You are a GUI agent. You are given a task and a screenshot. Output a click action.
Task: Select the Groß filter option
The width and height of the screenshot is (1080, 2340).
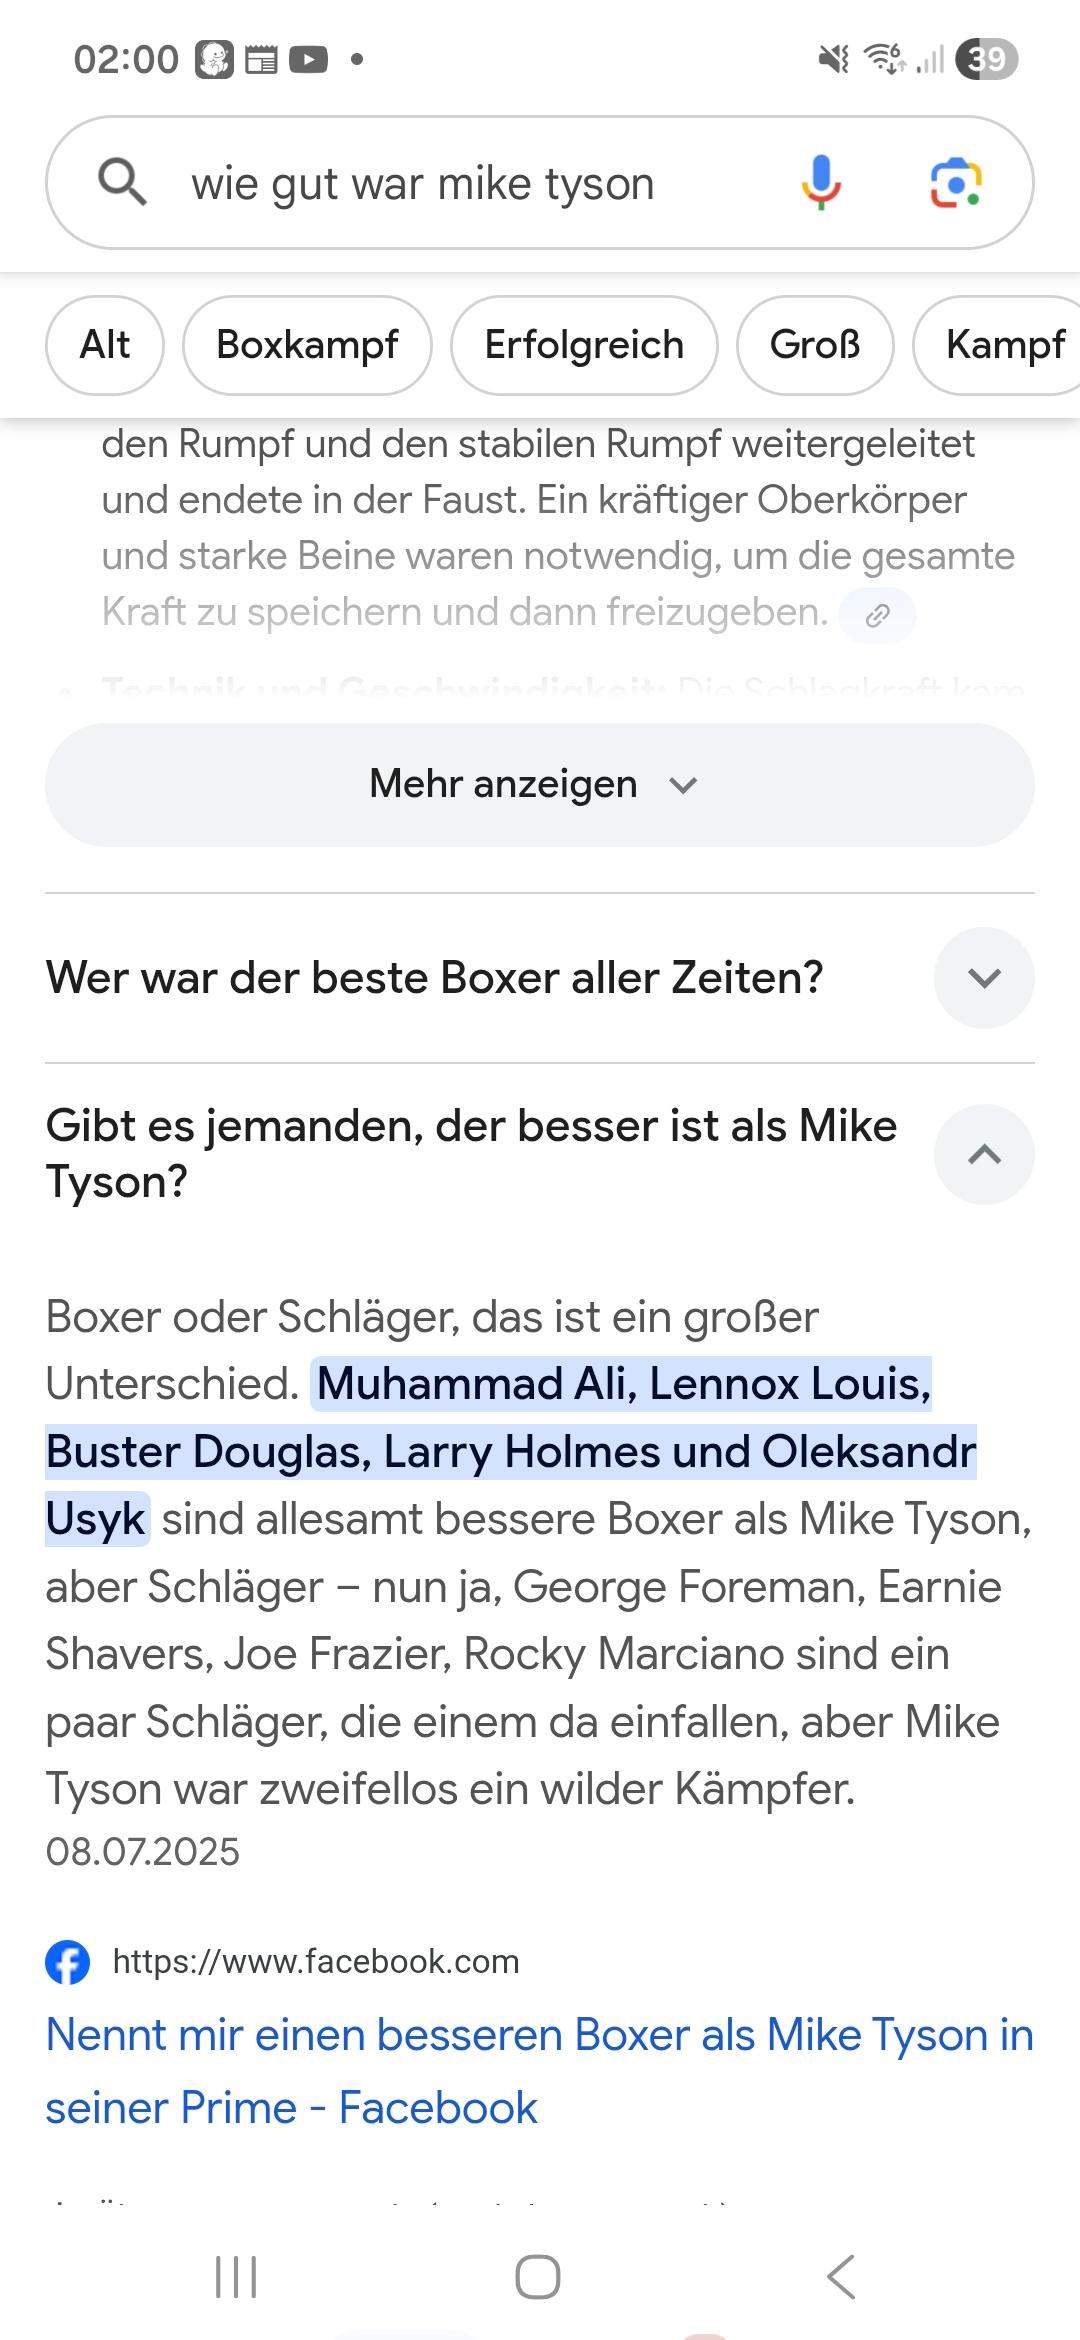[815, 345]
